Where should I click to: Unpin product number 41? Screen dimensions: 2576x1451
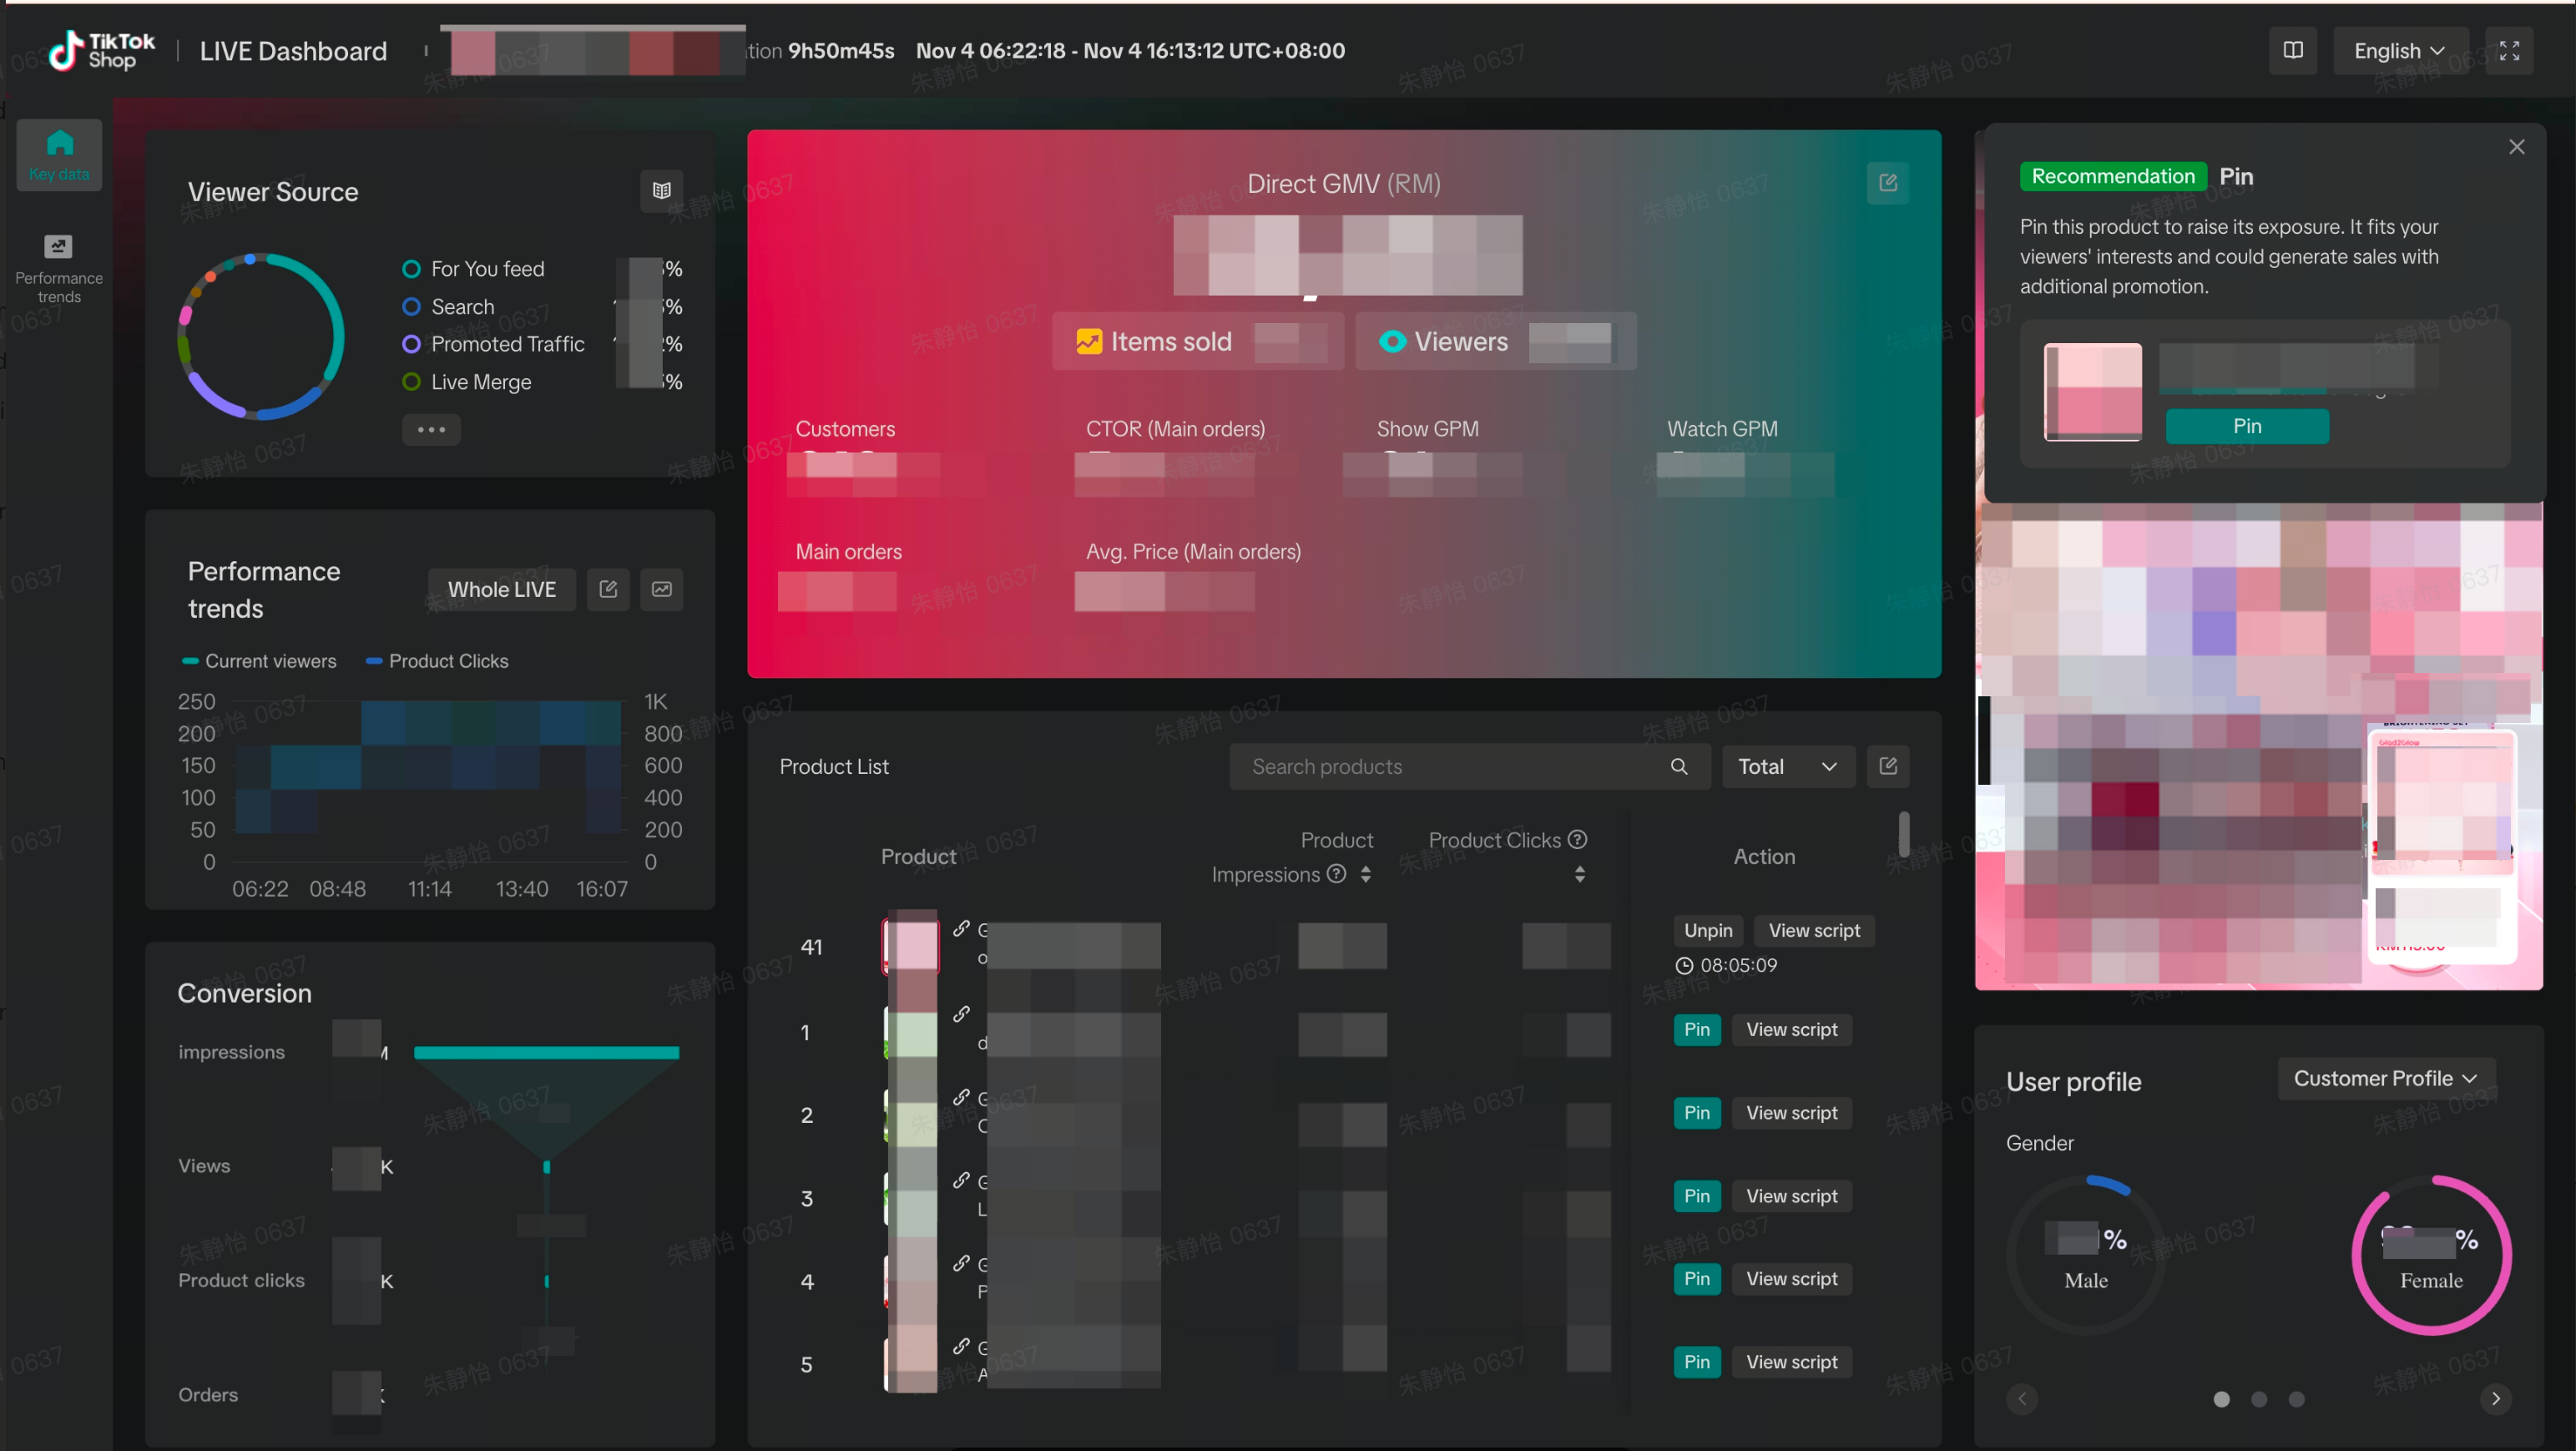tap(1707, 930)
